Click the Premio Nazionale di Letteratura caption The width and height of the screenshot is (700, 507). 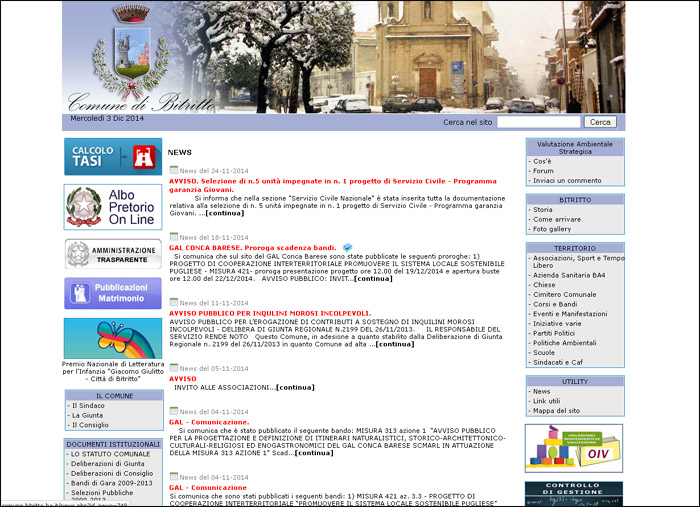tap(113, 371)
